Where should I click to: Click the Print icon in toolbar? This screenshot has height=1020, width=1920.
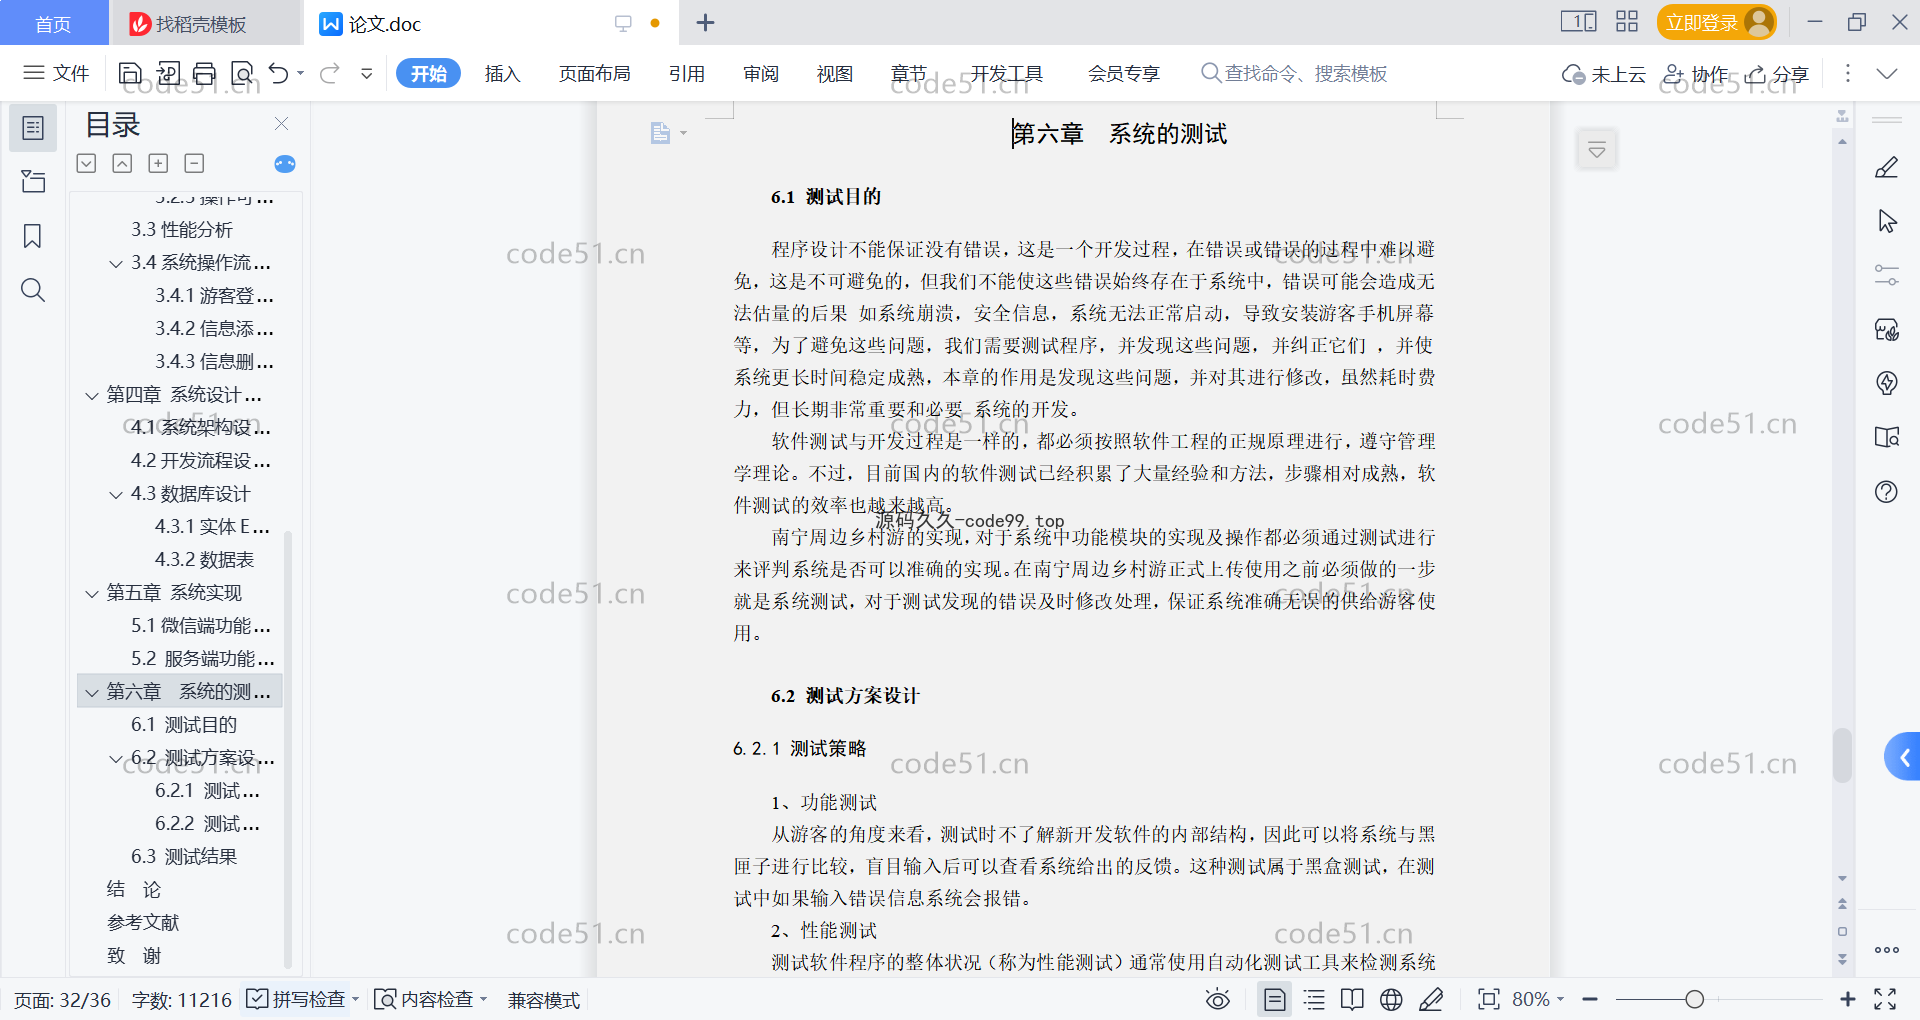coord(204,73)
